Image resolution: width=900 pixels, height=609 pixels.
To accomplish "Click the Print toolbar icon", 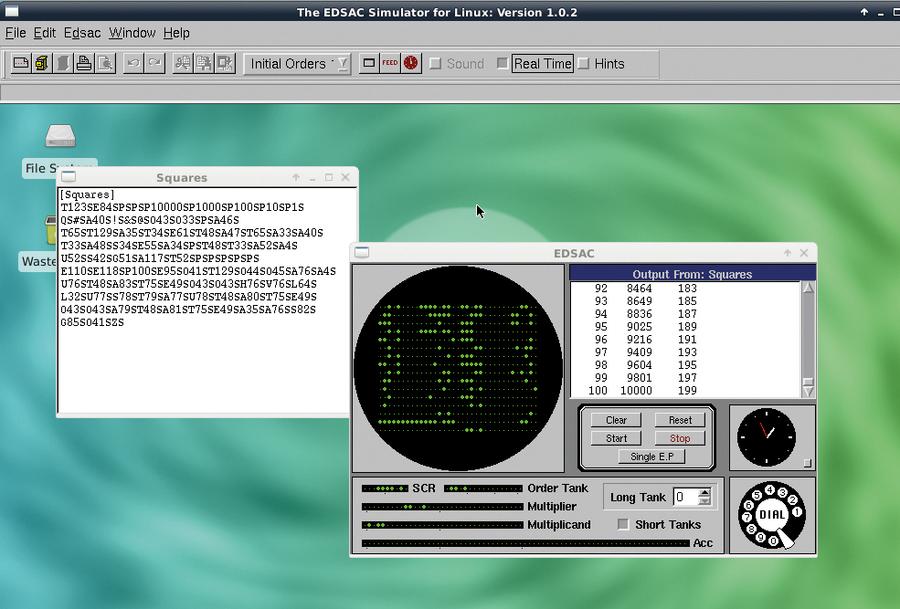I will pyautogui.click(x=84, y=63).
